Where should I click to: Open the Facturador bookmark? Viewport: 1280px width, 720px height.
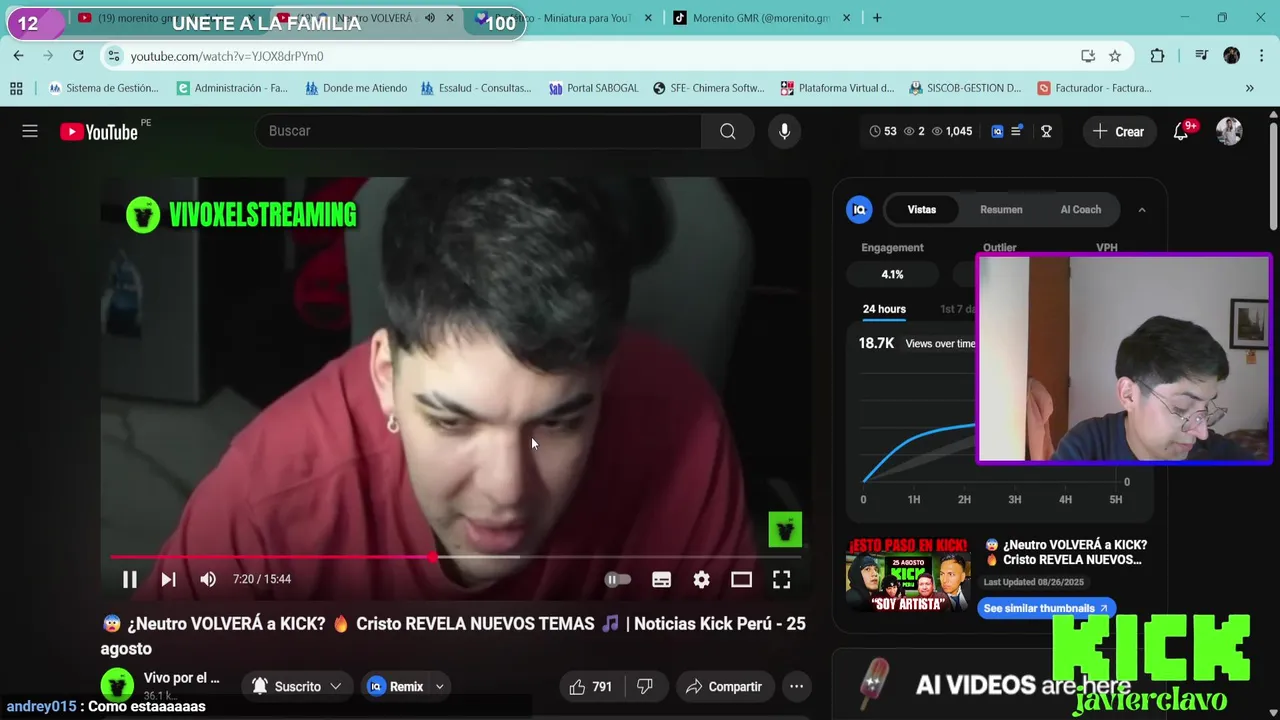tap(1094, 88)
